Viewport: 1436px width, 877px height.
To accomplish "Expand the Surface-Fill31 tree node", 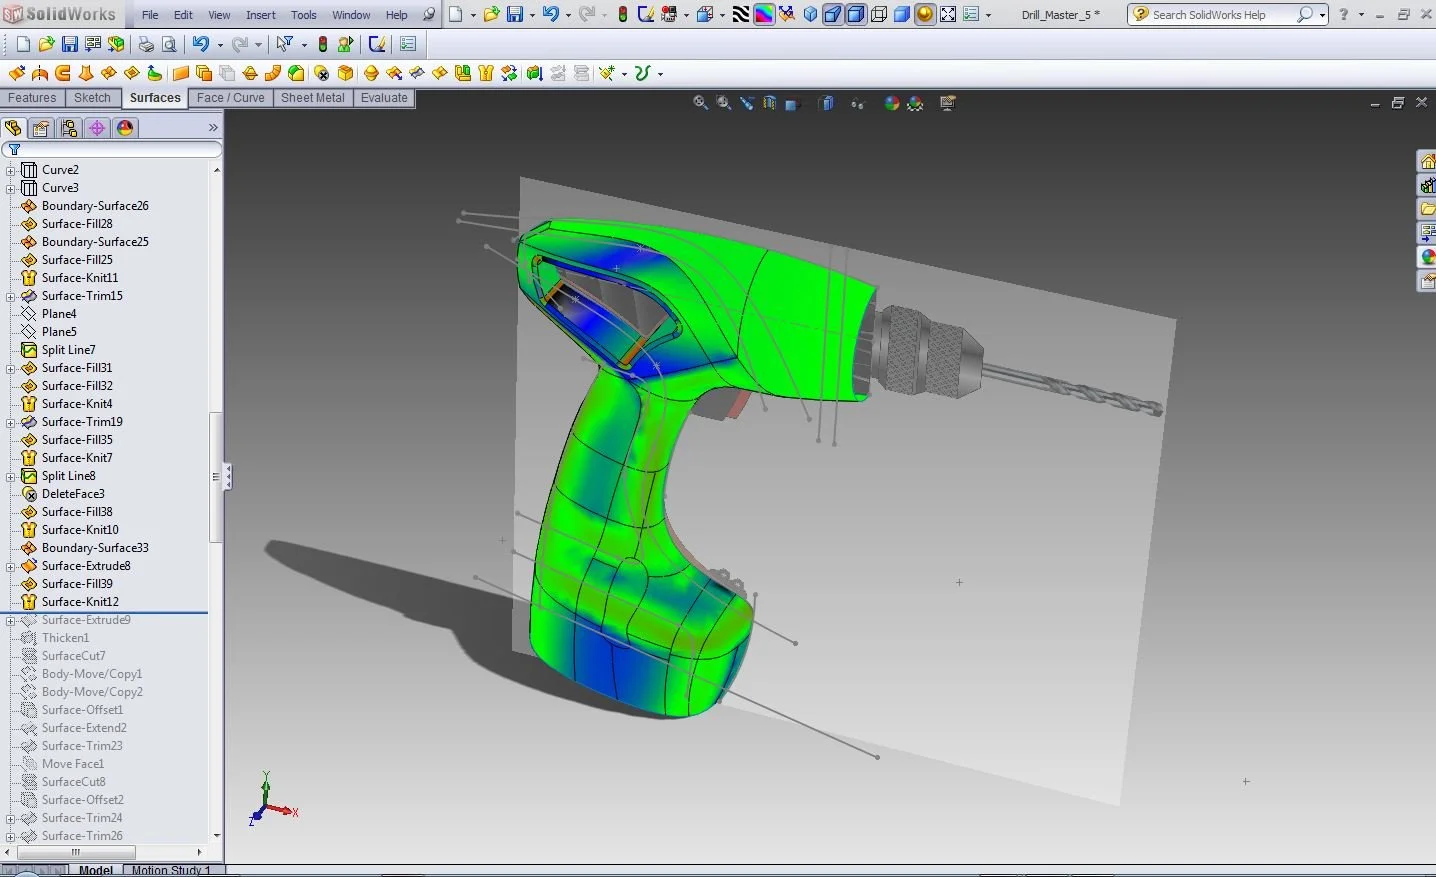I will point(11,368).
